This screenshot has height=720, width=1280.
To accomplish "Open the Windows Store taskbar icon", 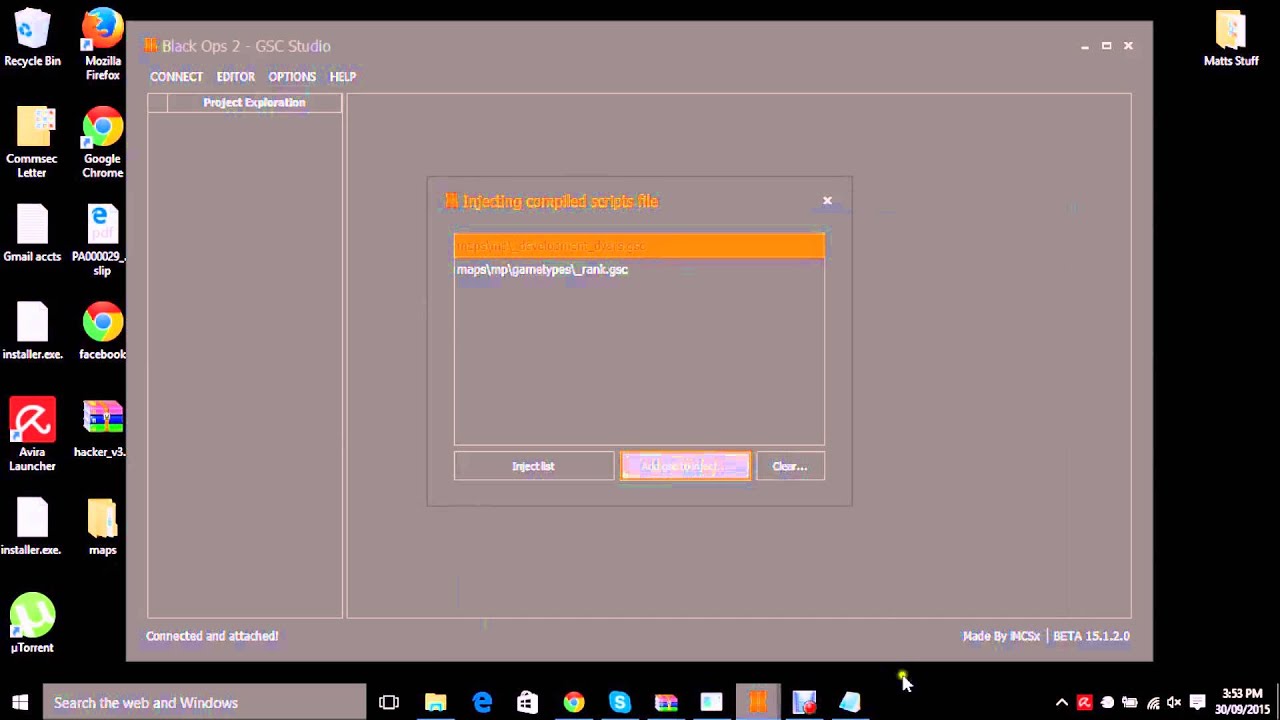I will pos(527,702).
